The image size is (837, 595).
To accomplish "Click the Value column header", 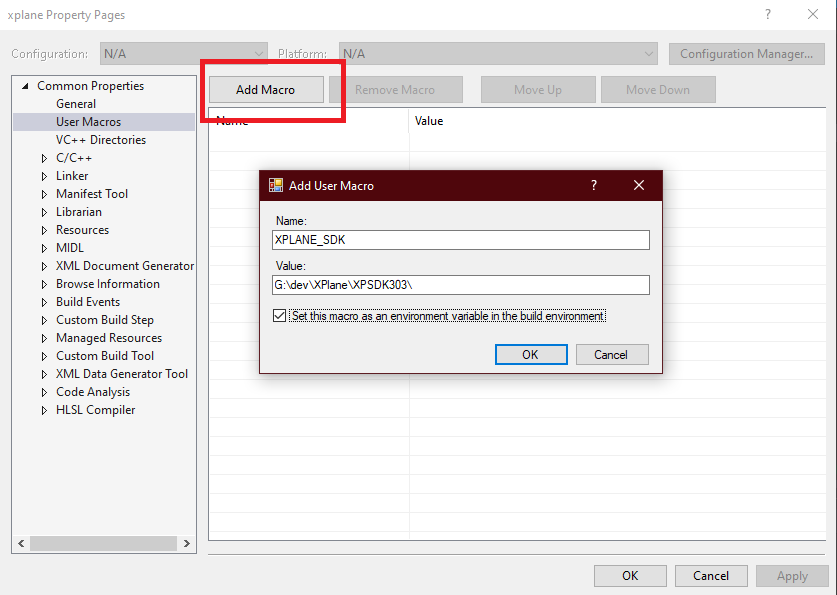I will tap(429, 121).
